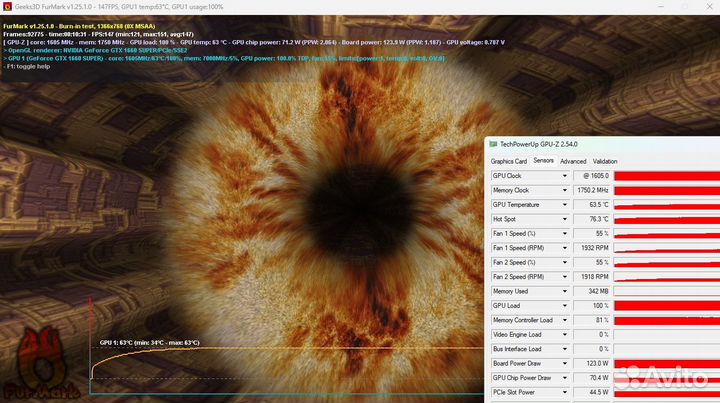Screen dimensions: 720x403
Task: Click the OpenGL renderer info line
Action: point(95,50)
